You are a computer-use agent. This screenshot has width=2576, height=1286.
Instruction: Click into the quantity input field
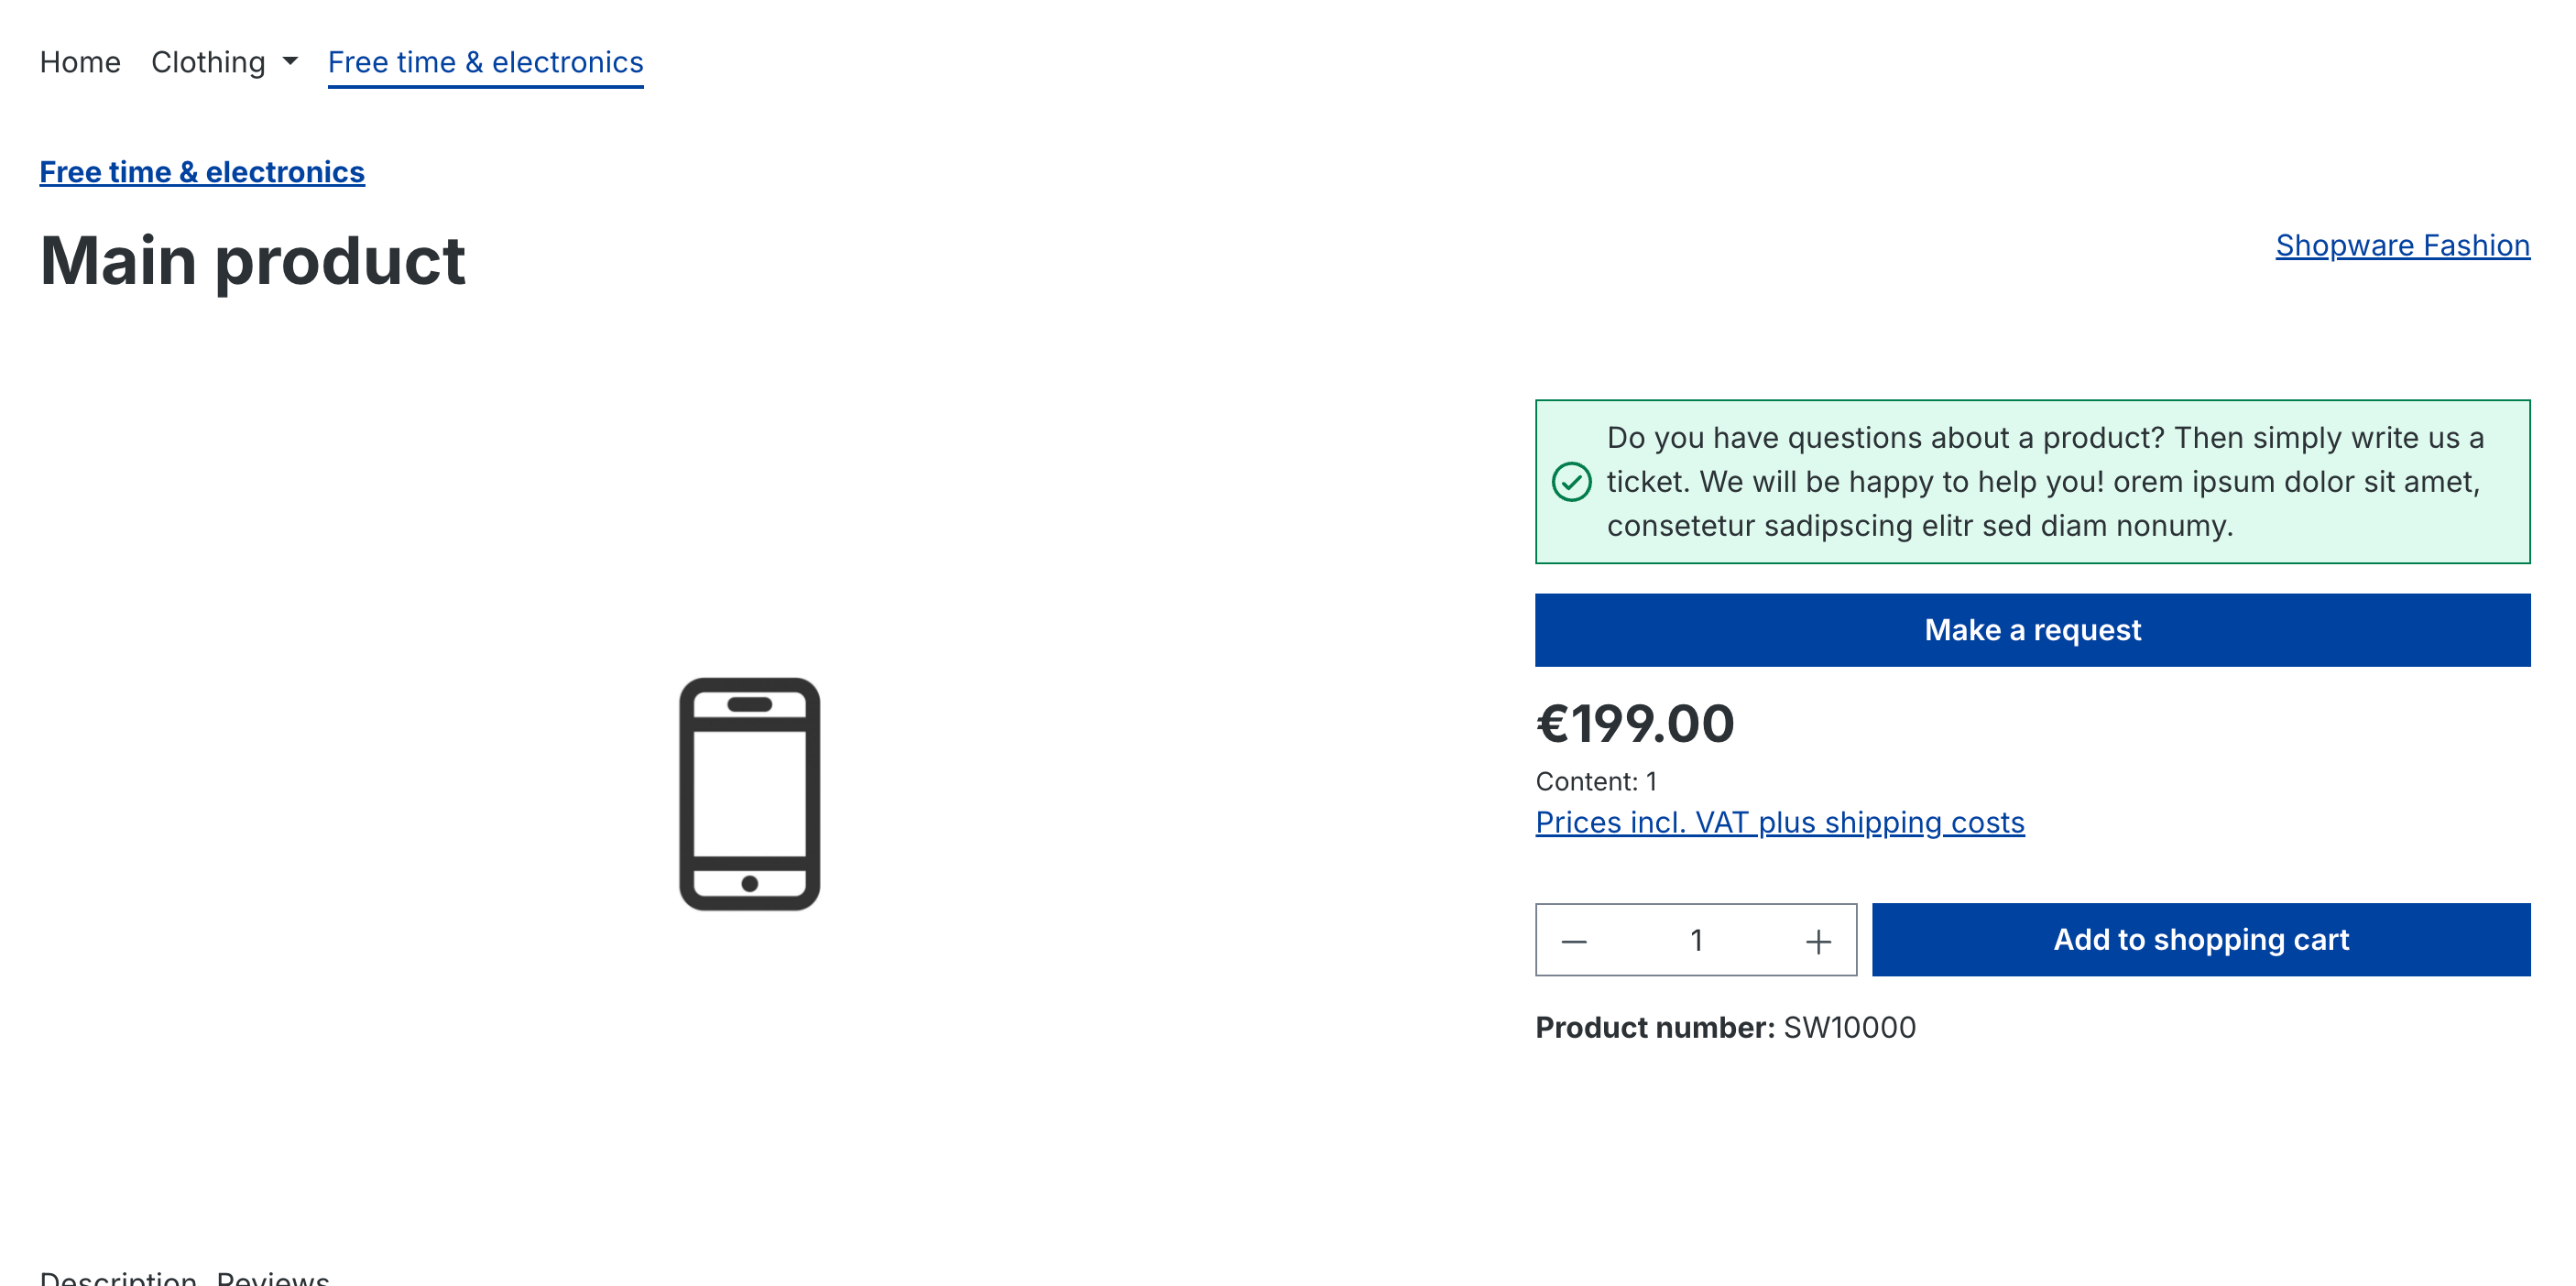[x=1696, y=940]
